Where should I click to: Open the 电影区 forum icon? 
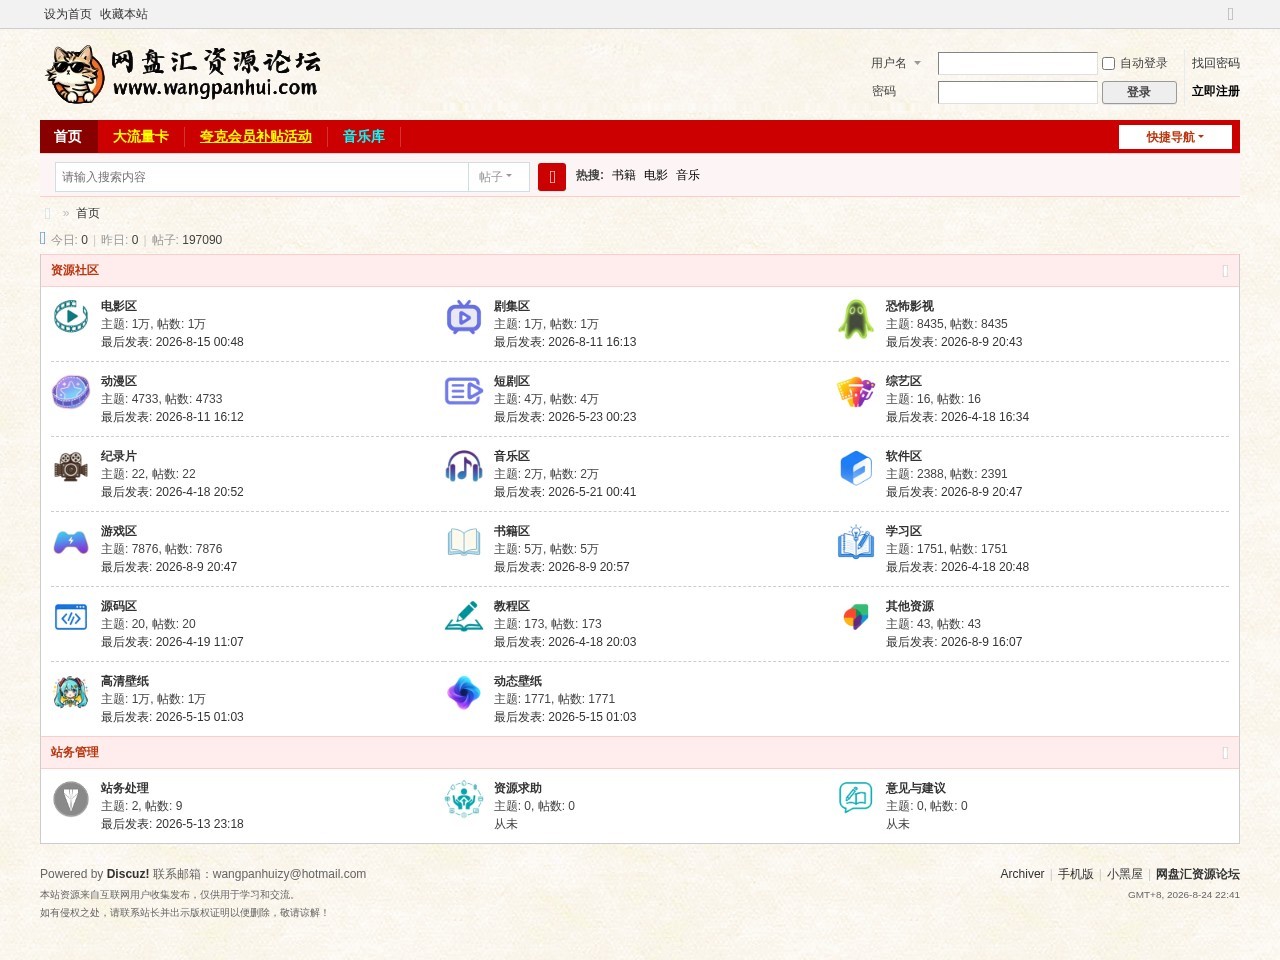(x=71, y=317)
